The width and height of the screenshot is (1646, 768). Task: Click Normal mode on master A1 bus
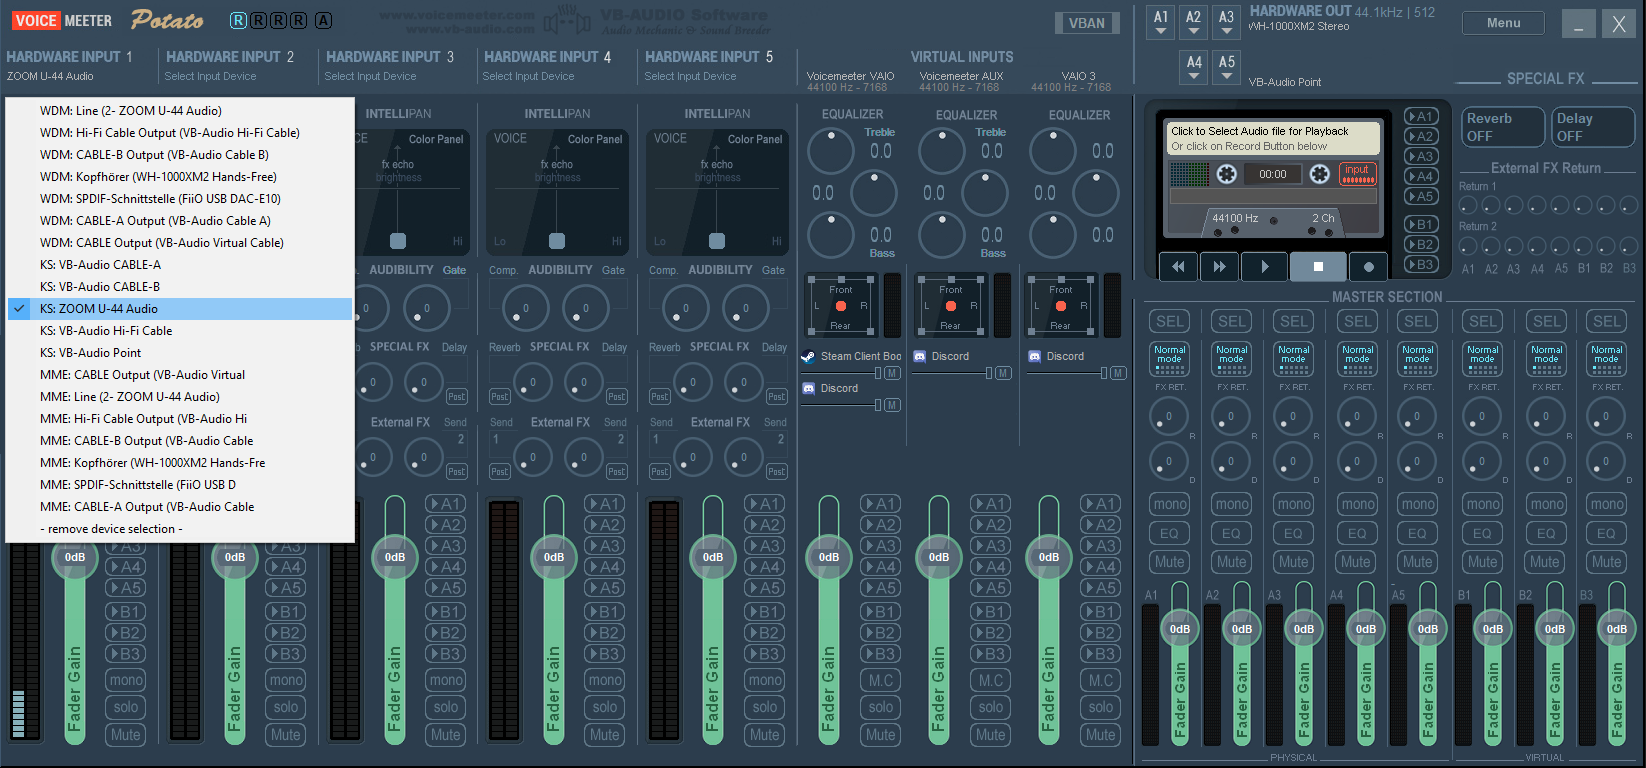point(1169,359)
